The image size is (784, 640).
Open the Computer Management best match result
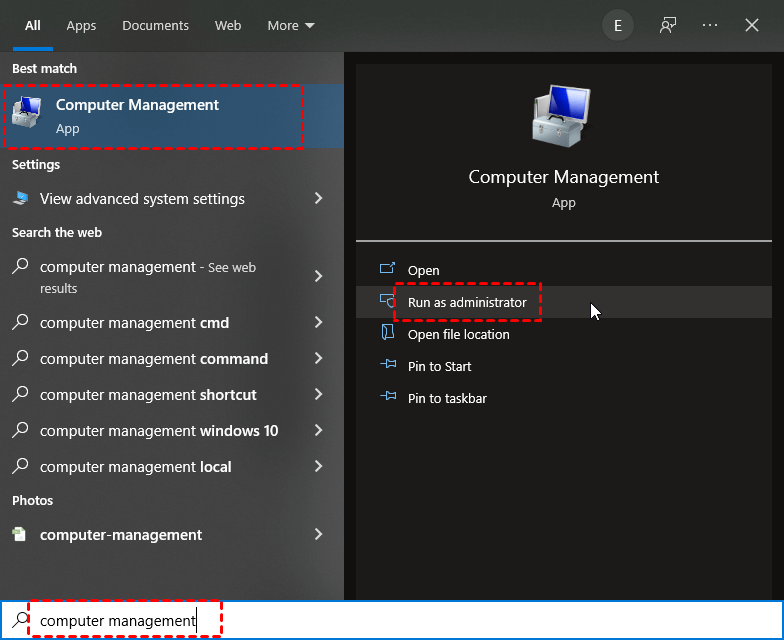tap(172, 116)
